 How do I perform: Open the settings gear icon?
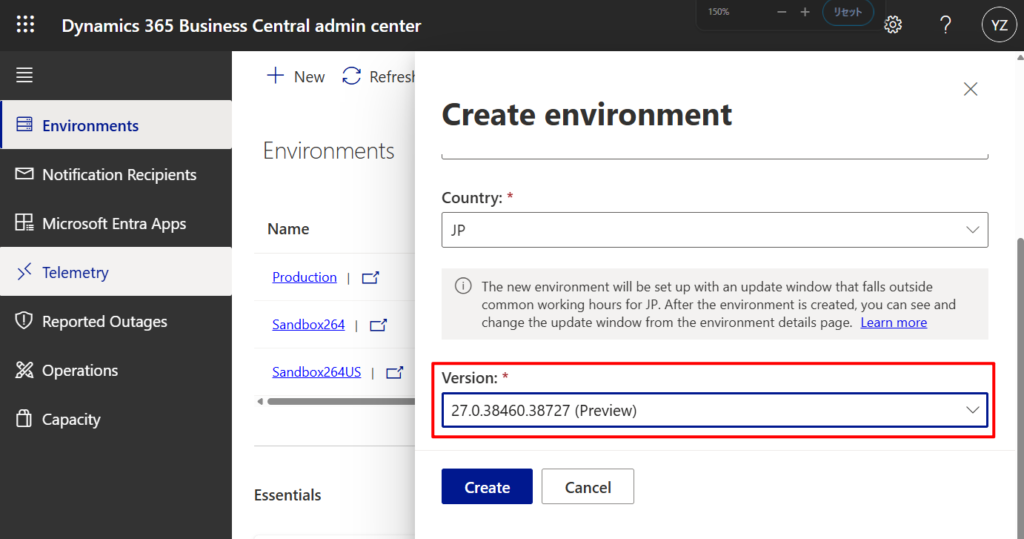pos(893,25)
